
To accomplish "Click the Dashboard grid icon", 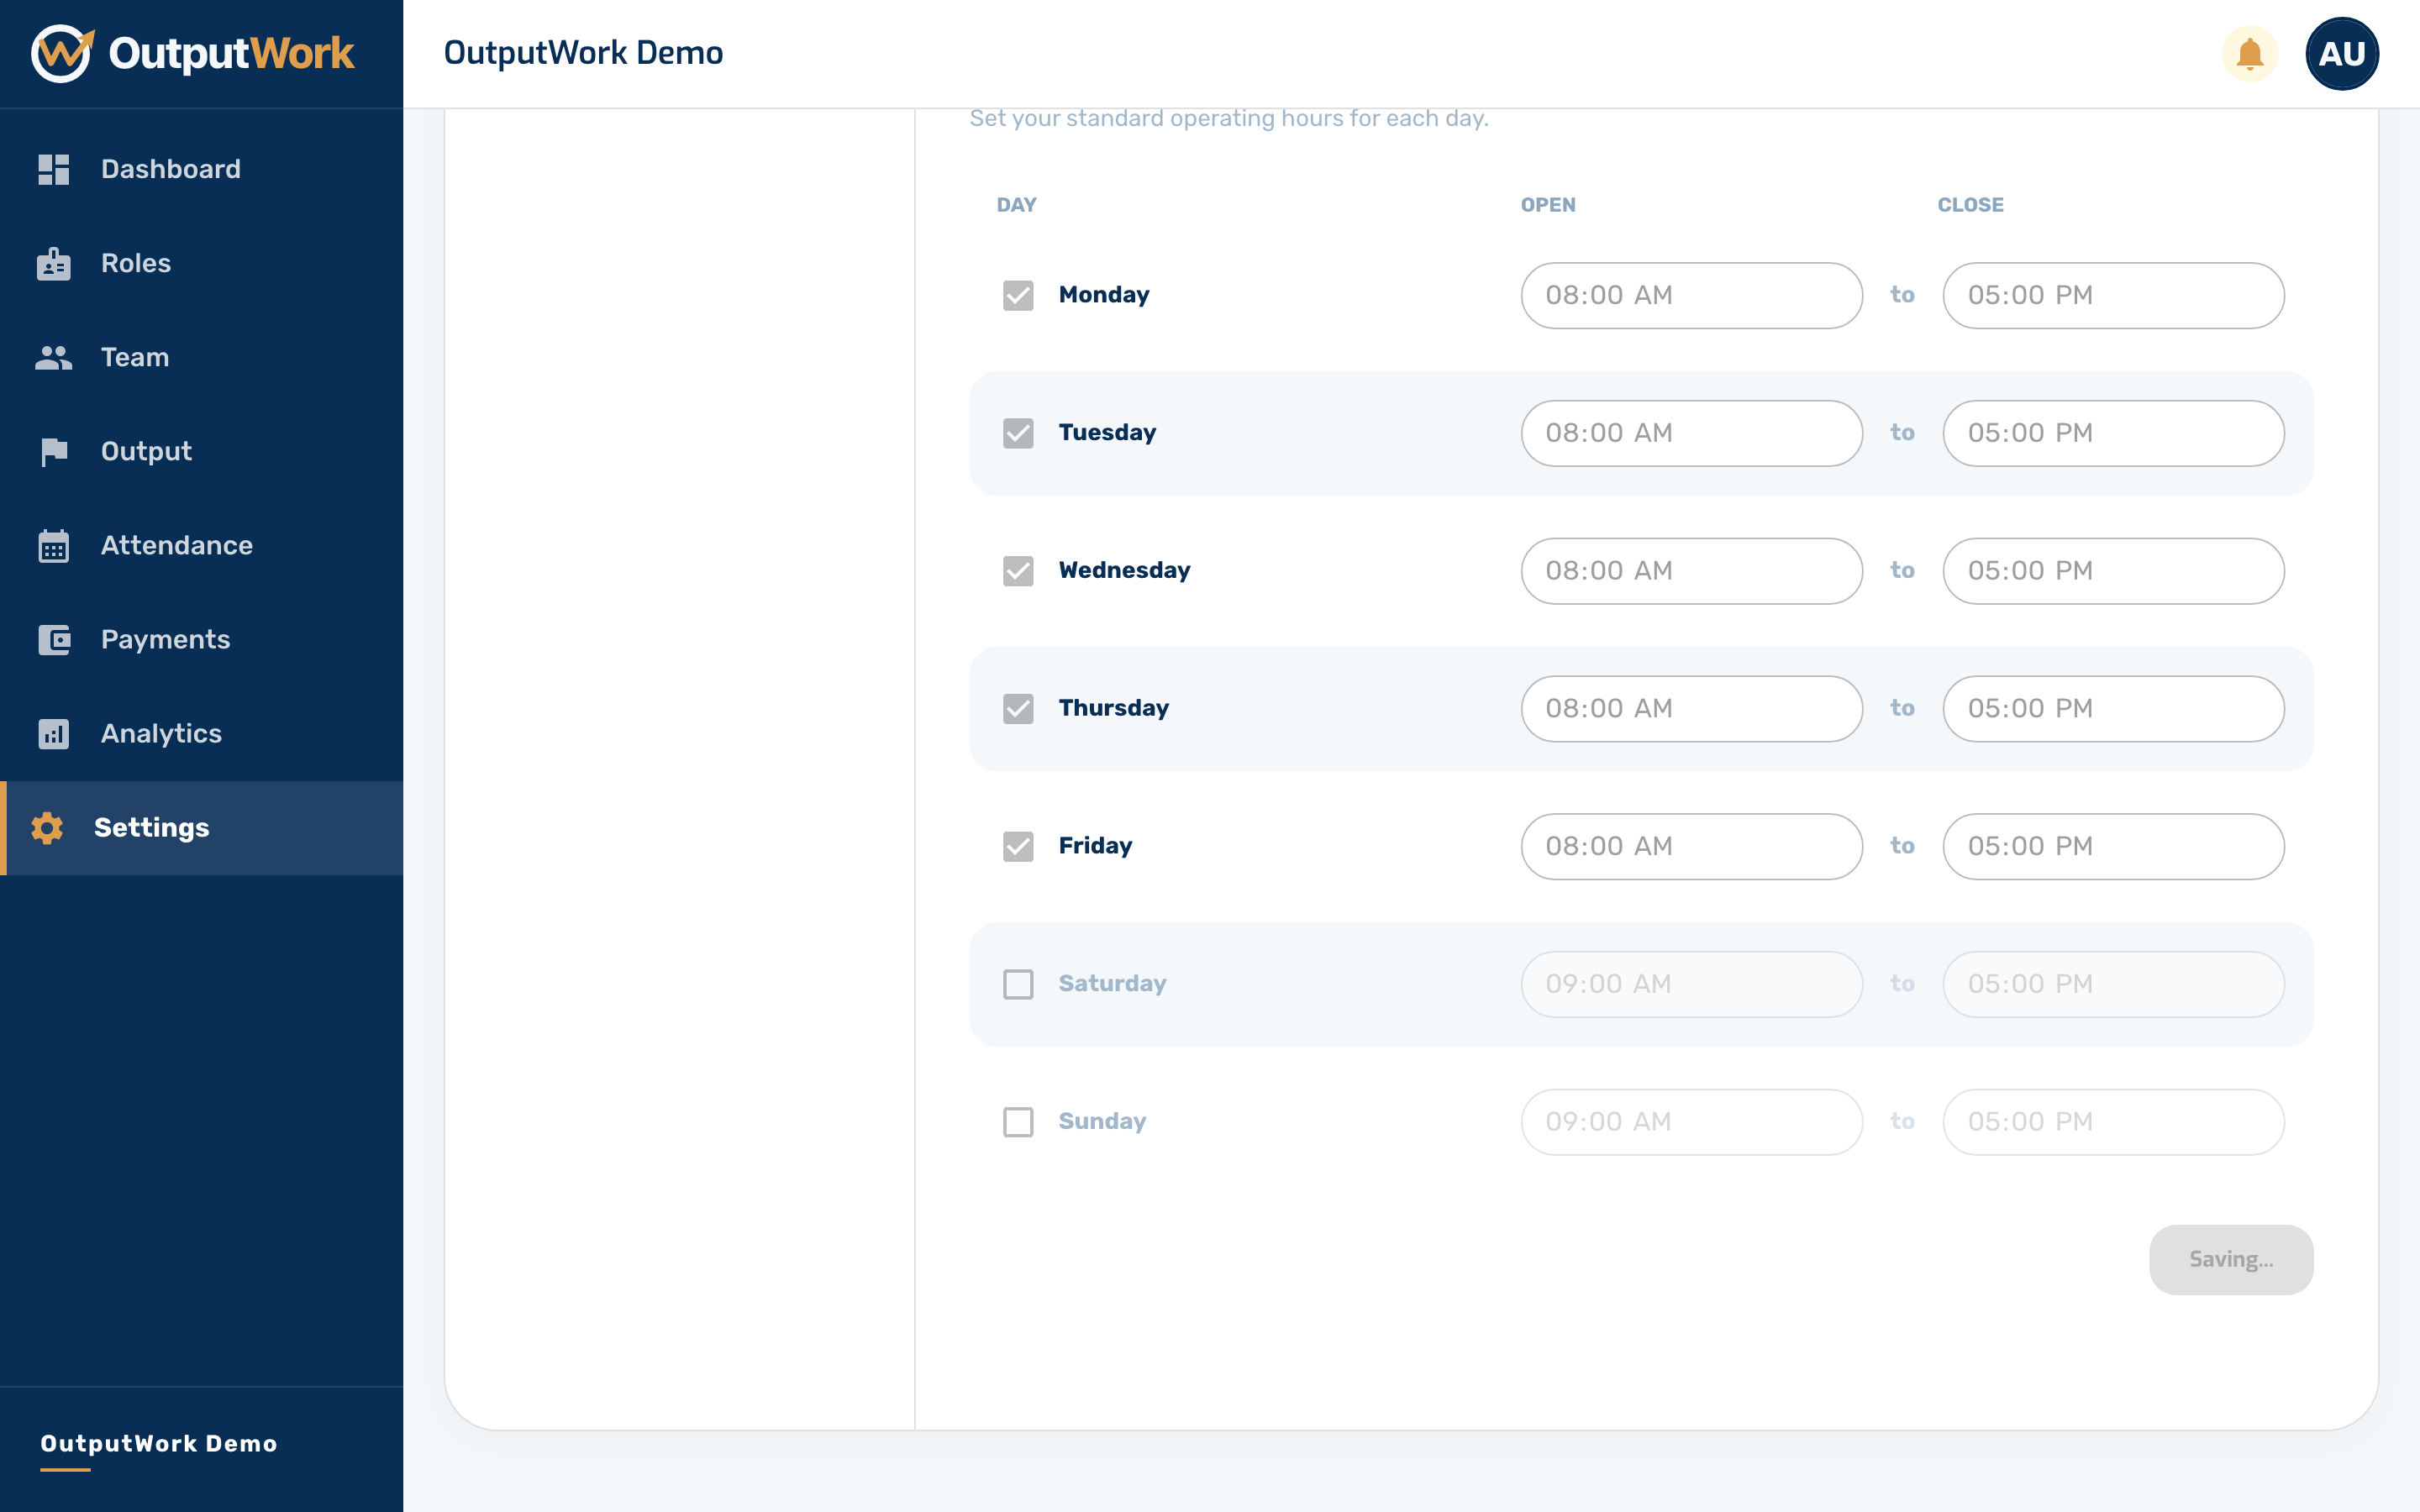I will 54,169.
